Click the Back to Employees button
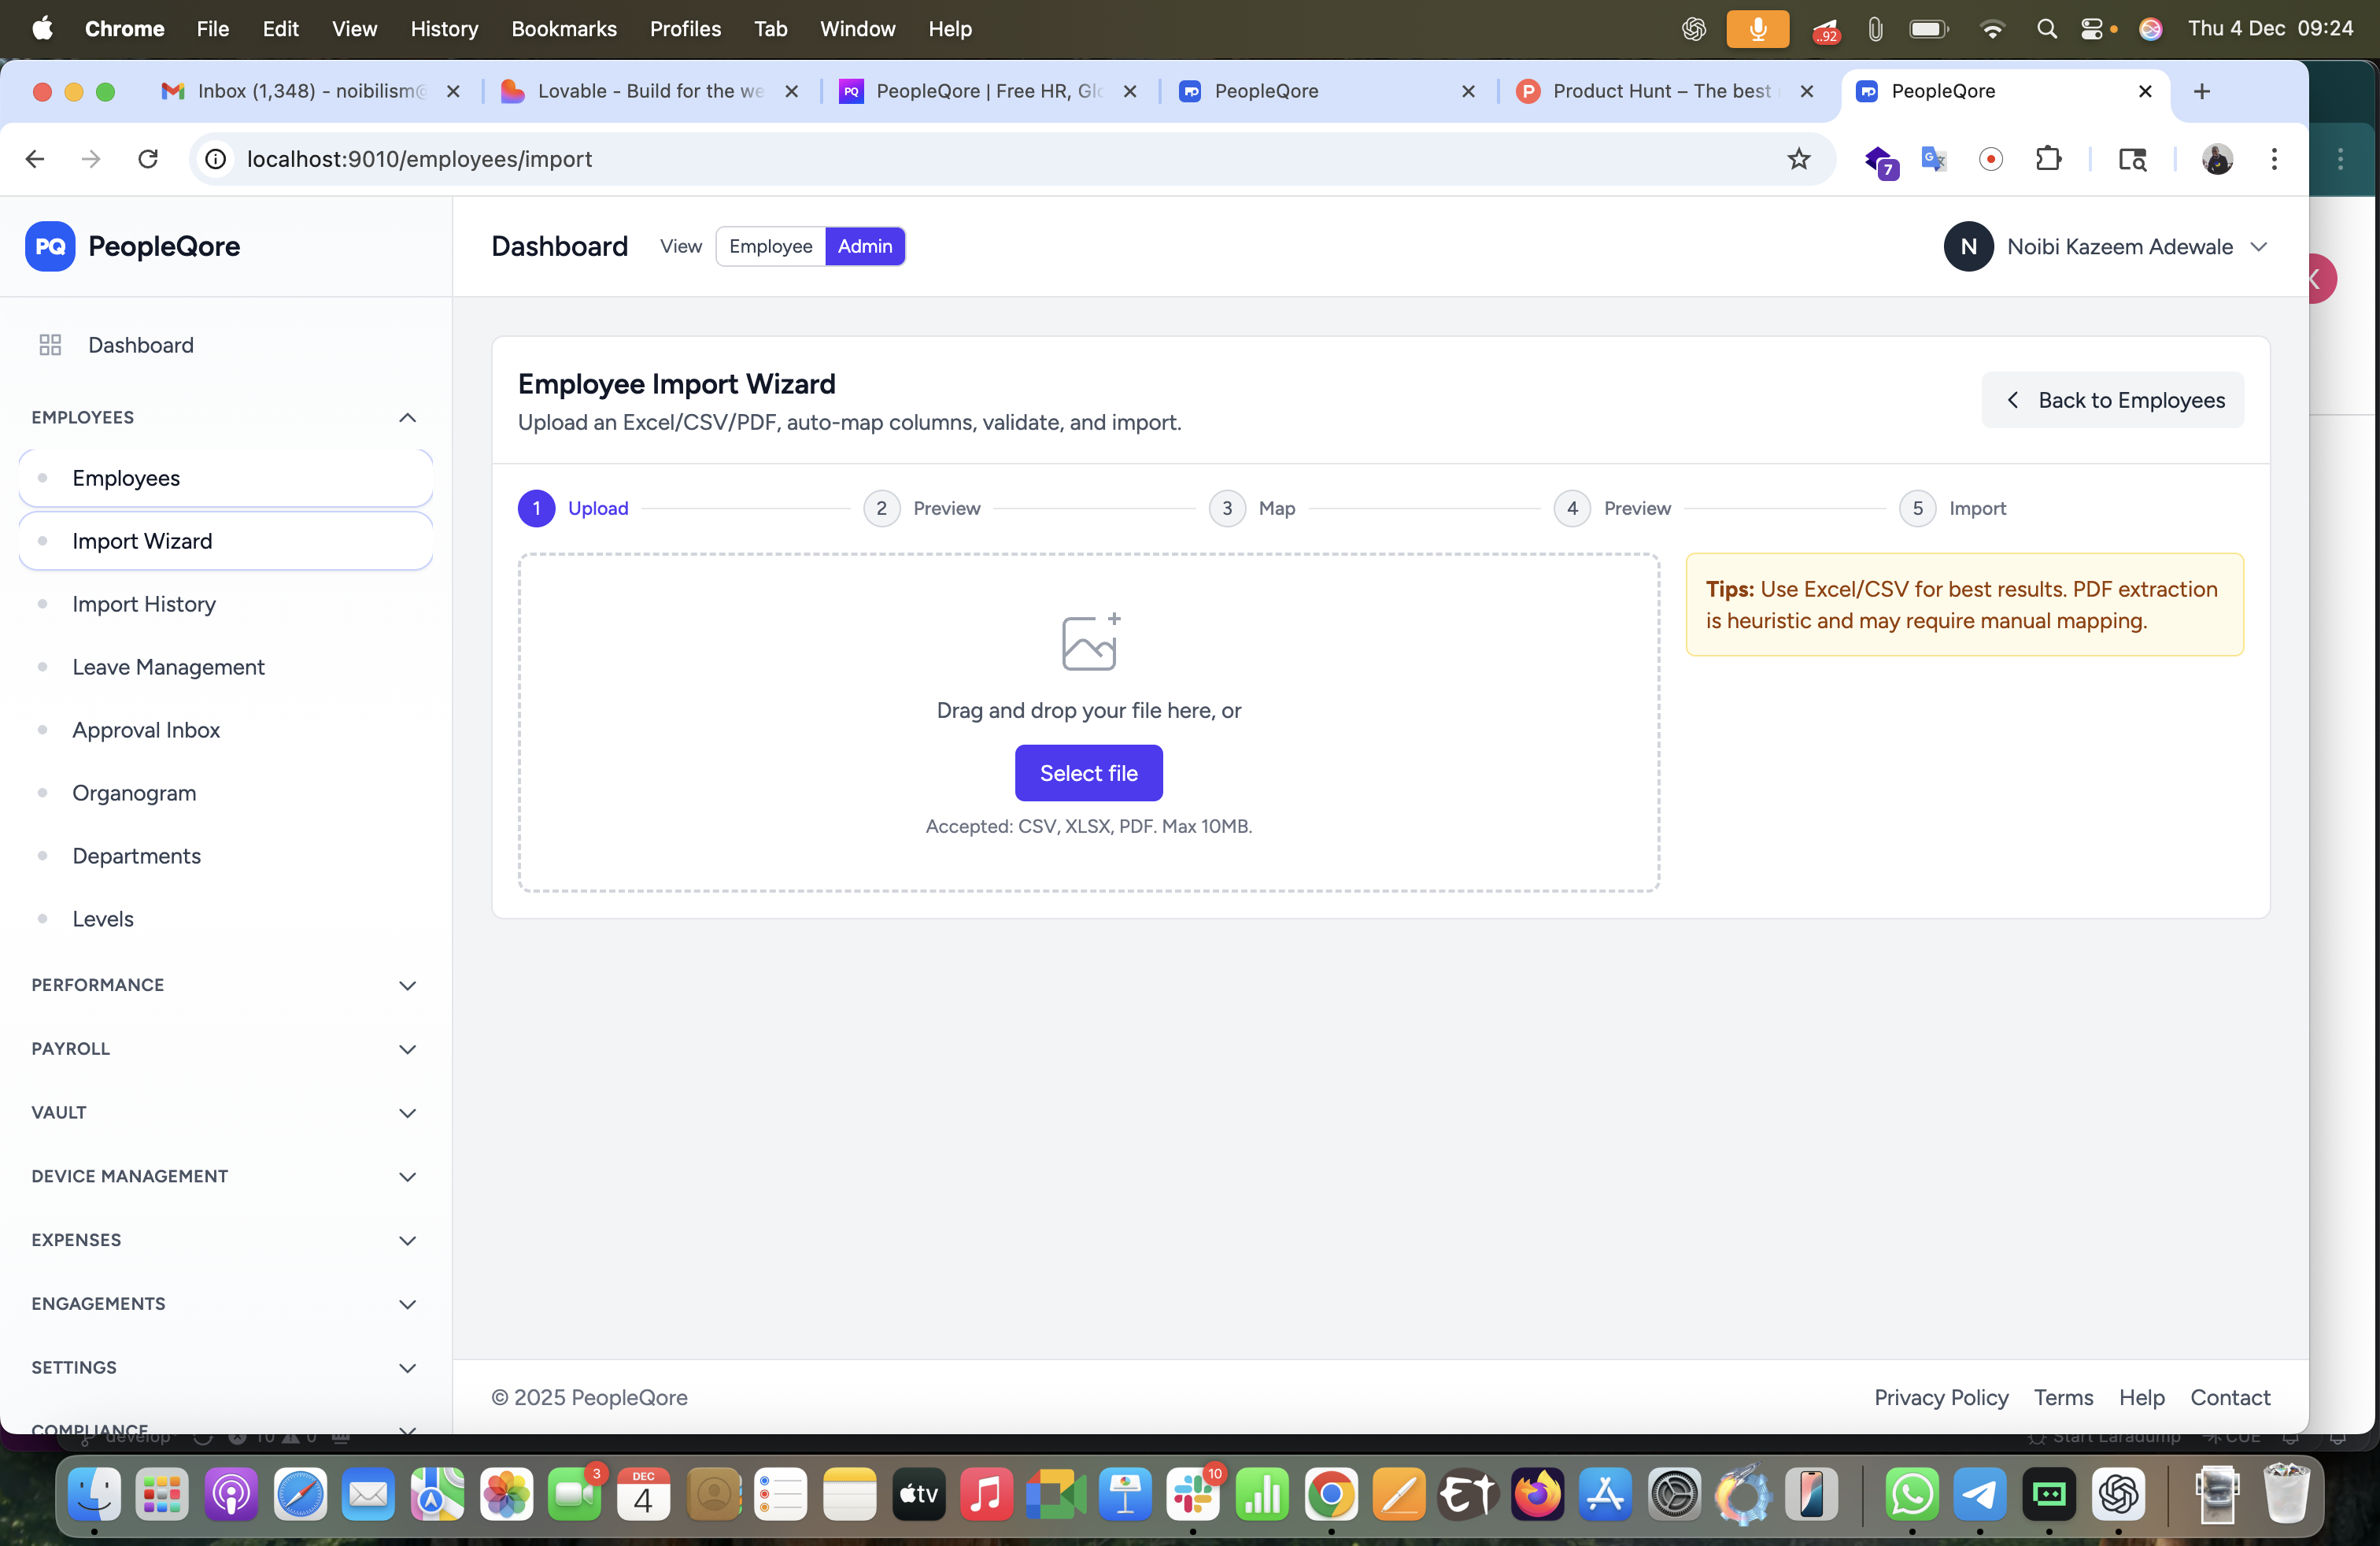 (2112, 400)
